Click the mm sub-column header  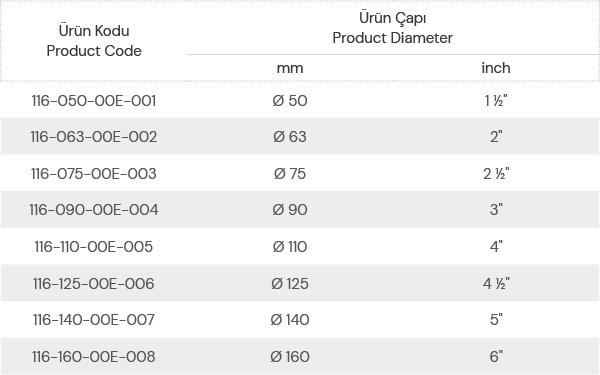(x=290, y=68)
